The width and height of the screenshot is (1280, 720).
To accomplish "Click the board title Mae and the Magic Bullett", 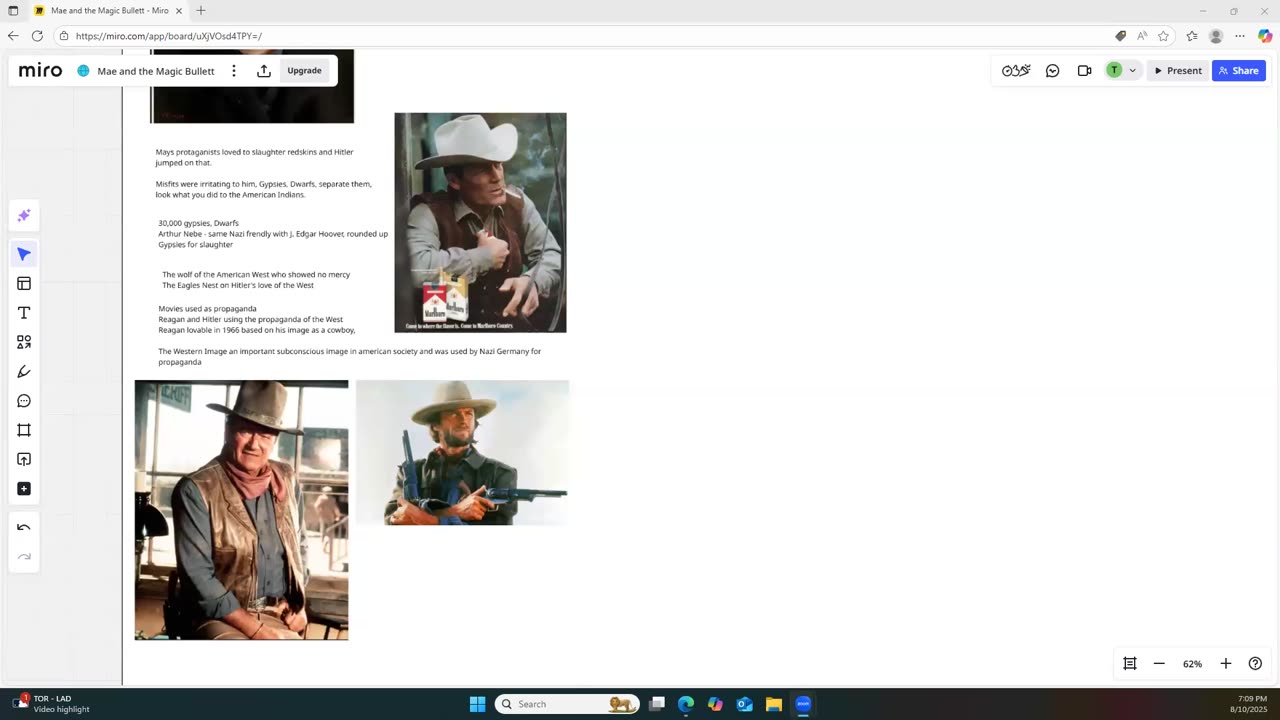I will pyautogui.click(x=156, y=71).
